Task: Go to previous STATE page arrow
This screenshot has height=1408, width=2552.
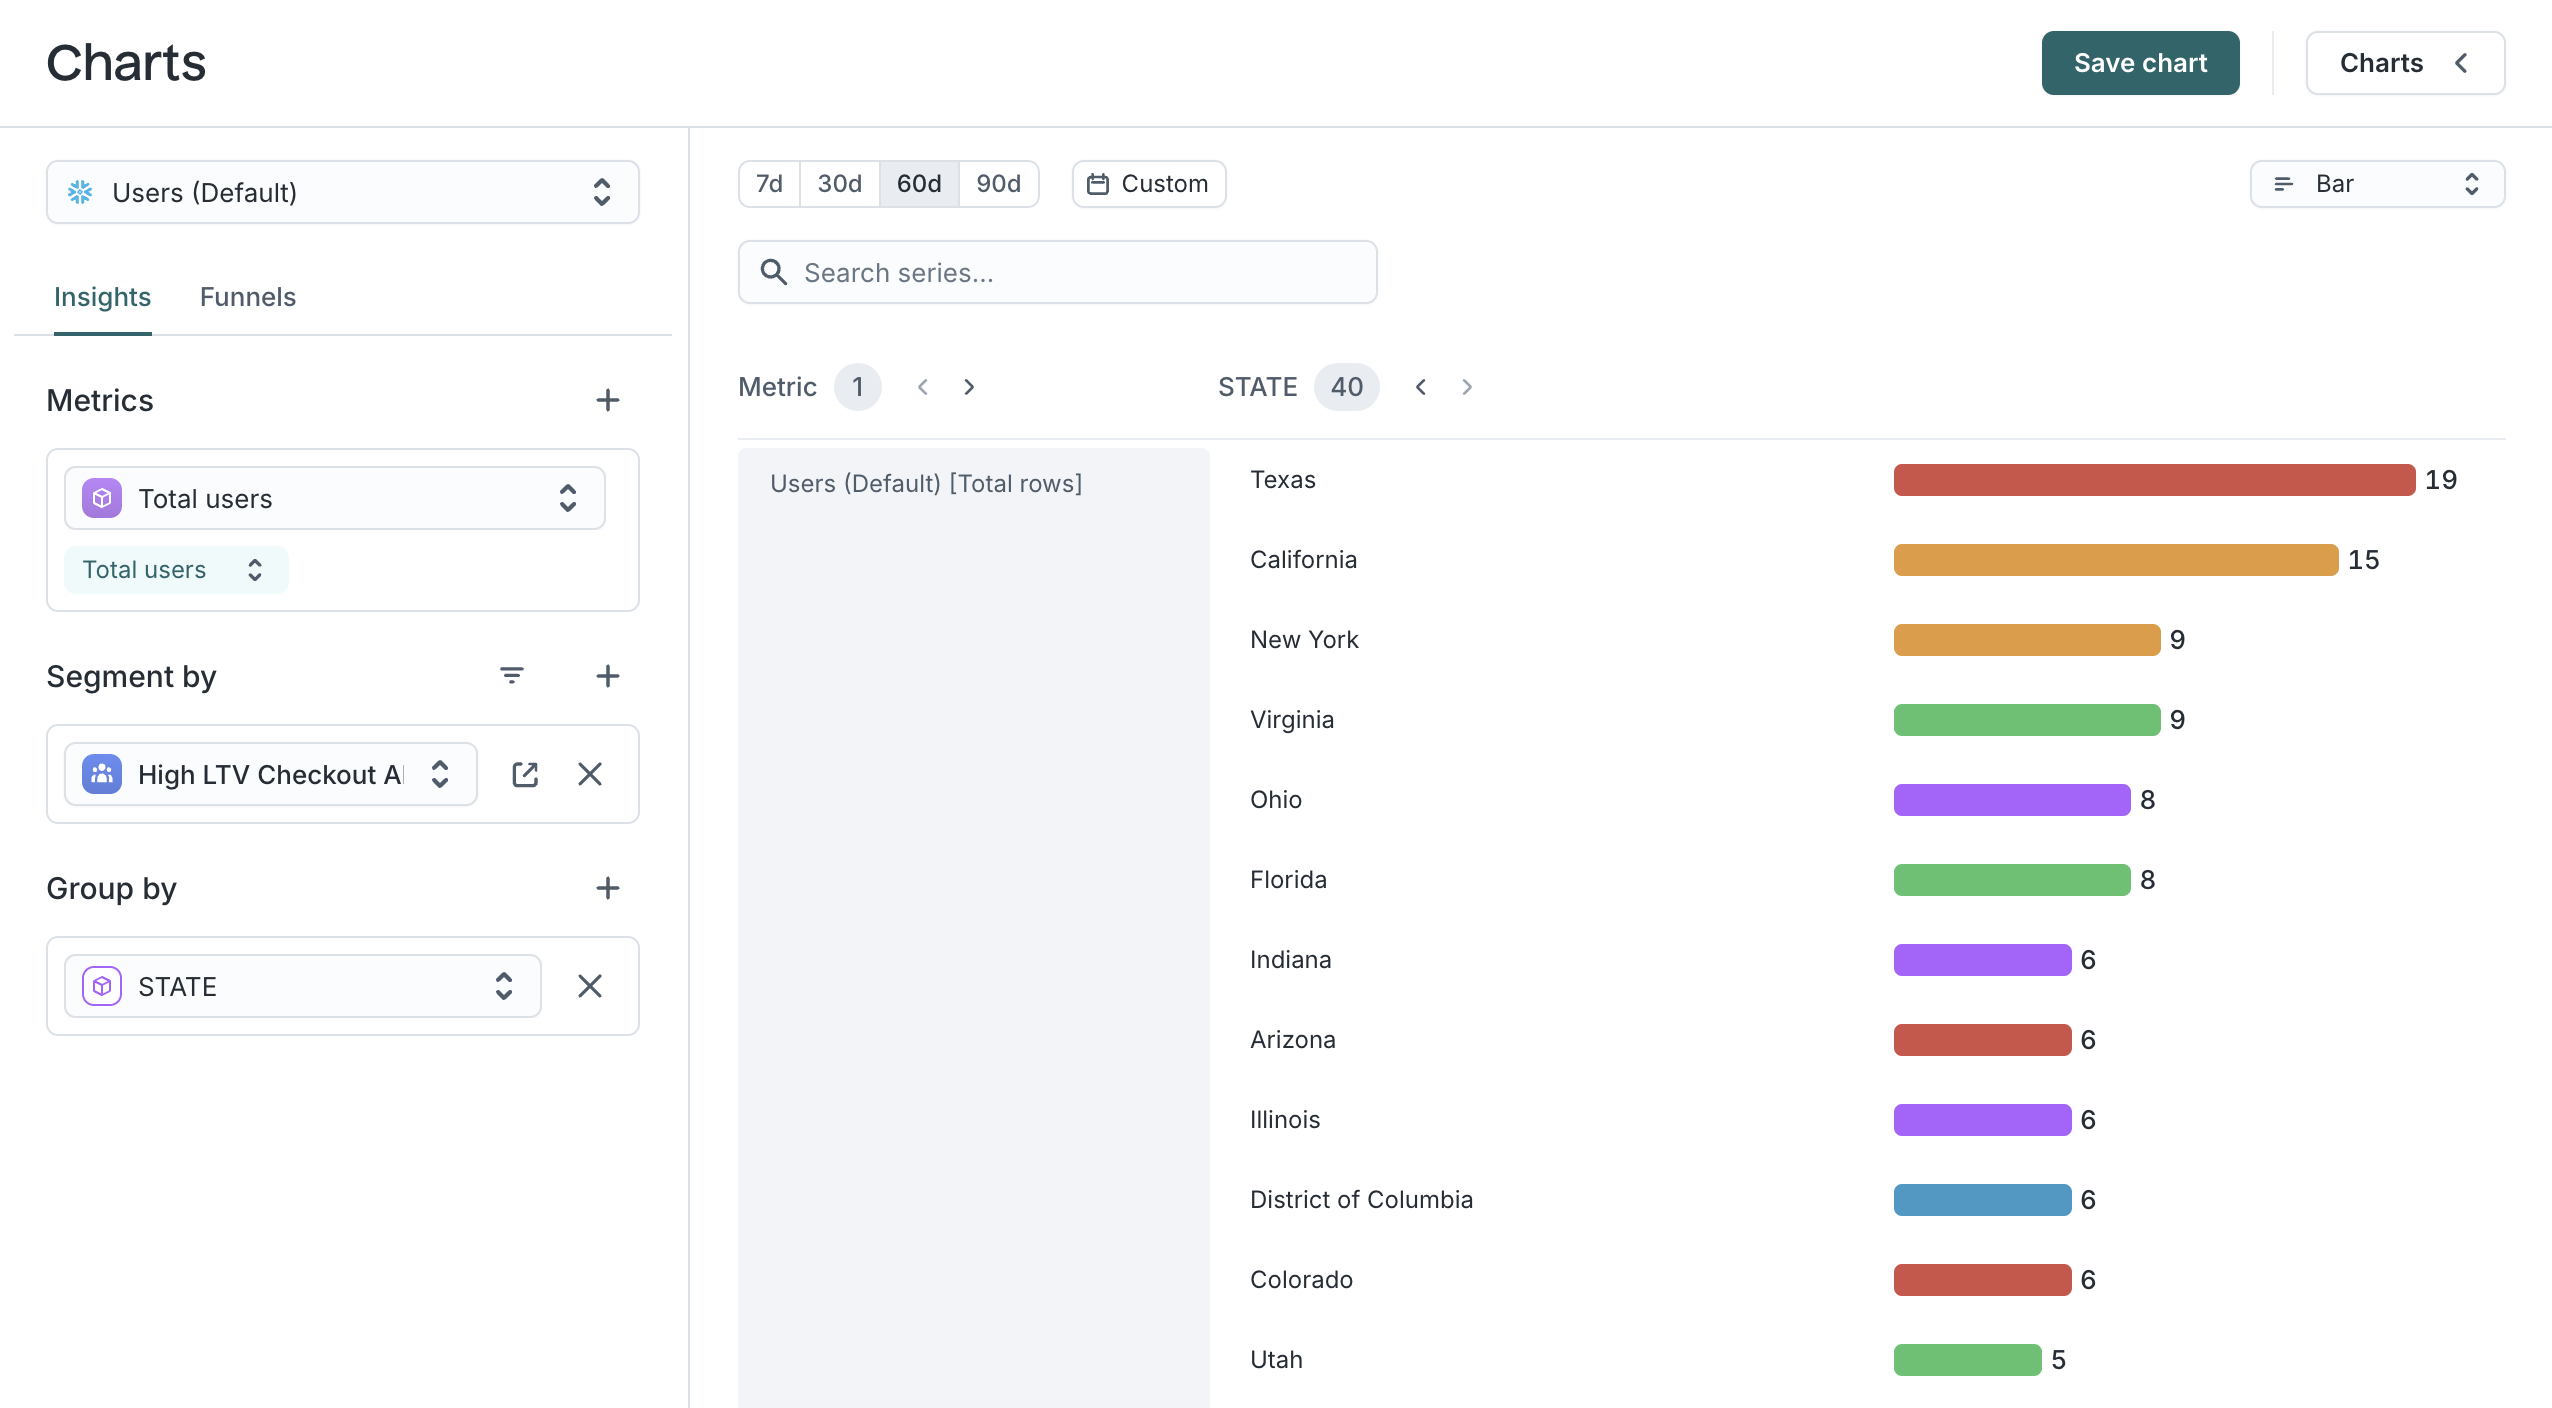Action: click(x=1421, y=387)
